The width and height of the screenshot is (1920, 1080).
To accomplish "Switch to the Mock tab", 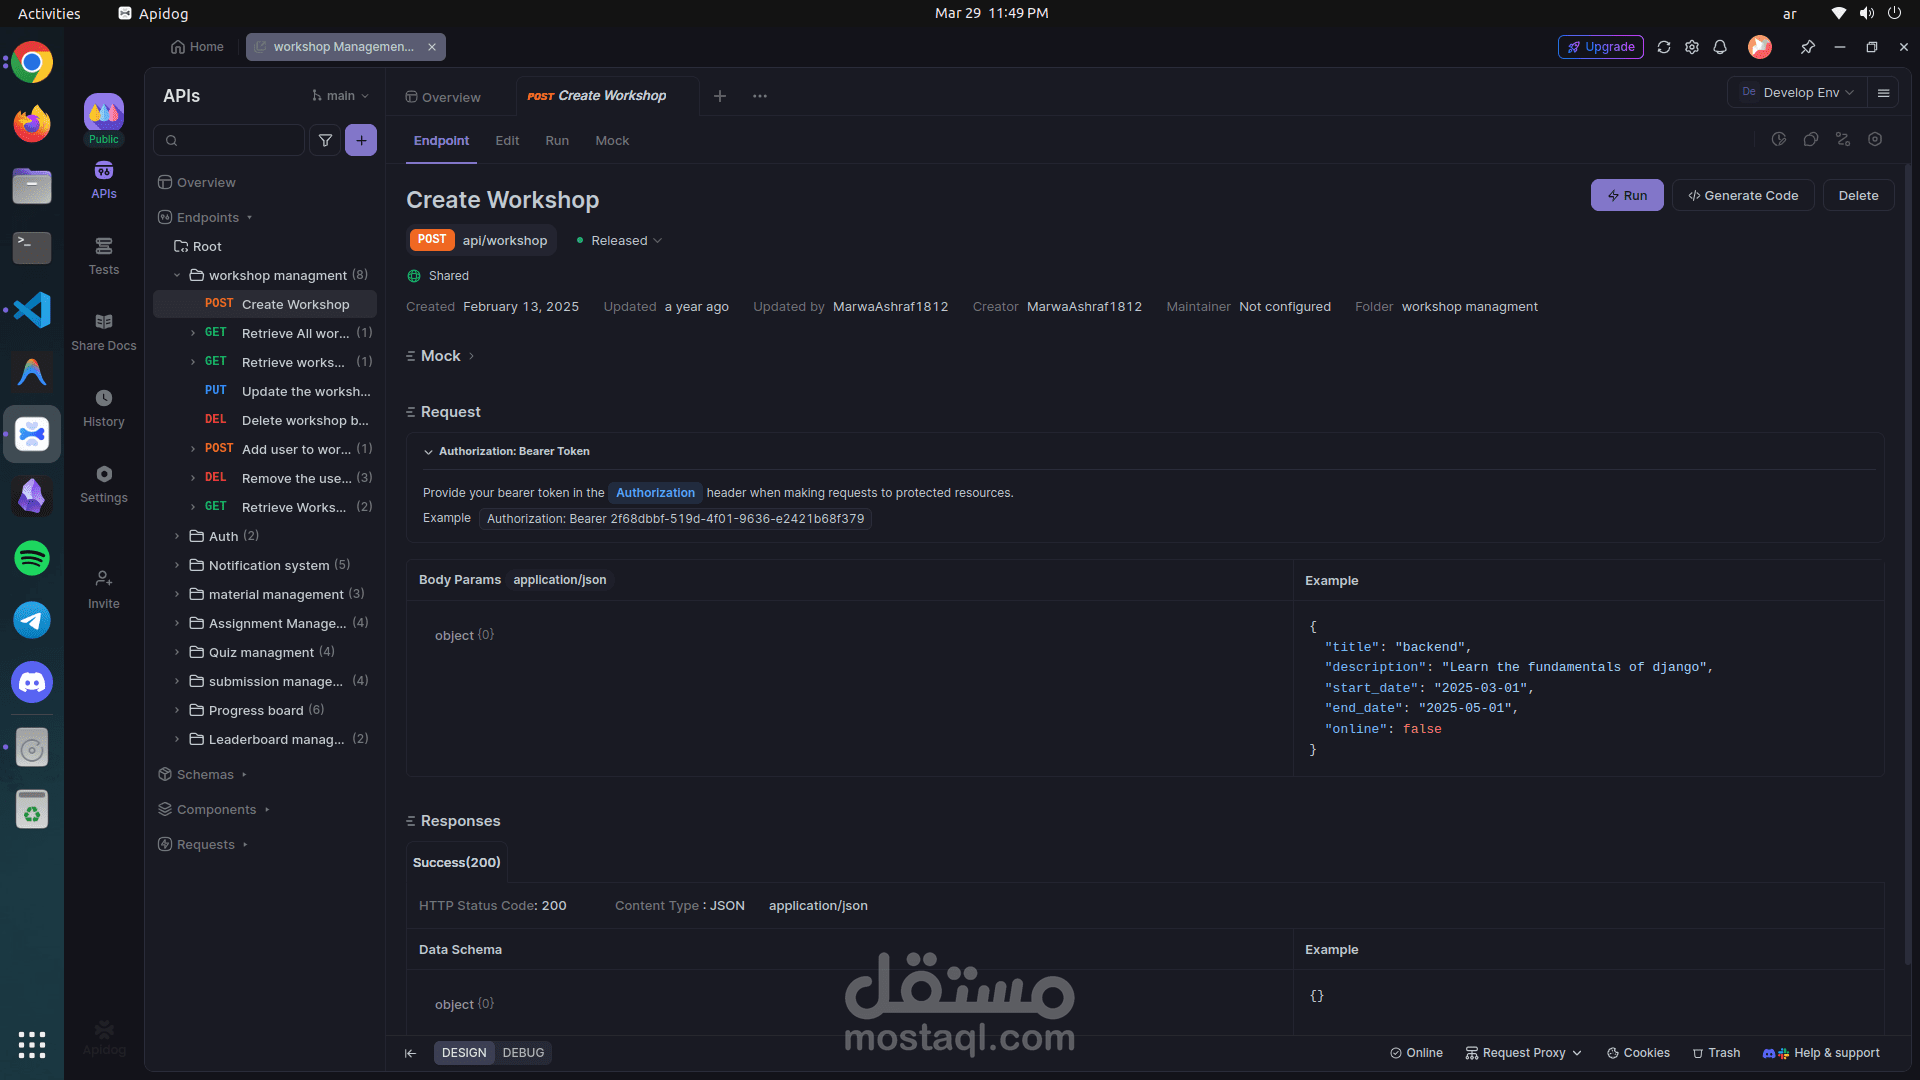I will [611, 141].
